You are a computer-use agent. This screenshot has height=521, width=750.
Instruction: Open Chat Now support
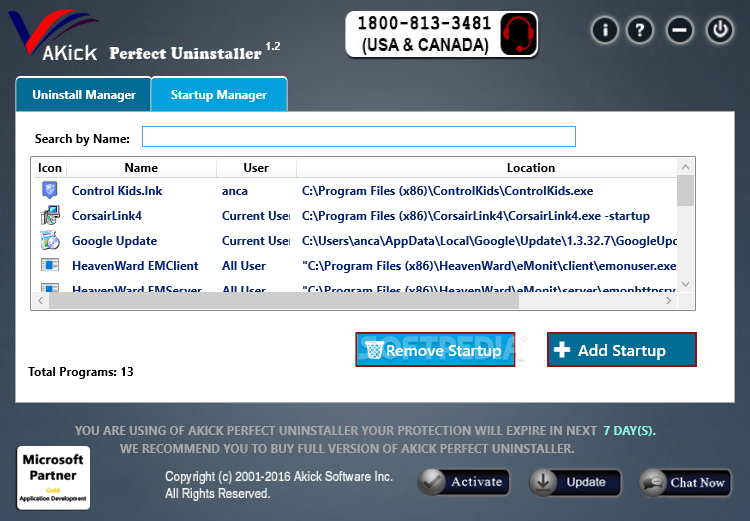coord(685,482)
